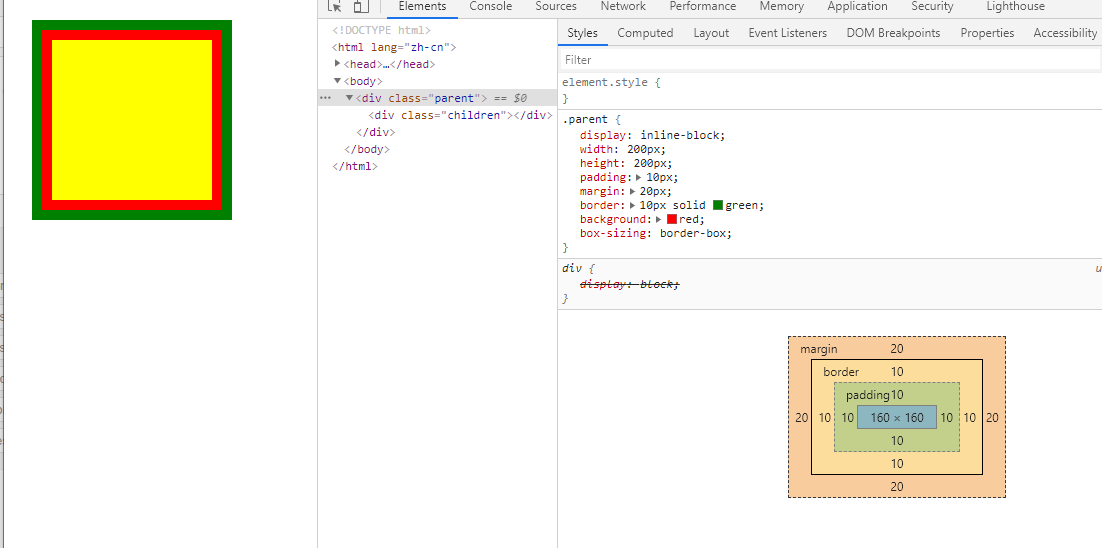The width and height of the screenshot is (1102, 548).
Task: Open the green border color swatch
Action: point(718,205)
